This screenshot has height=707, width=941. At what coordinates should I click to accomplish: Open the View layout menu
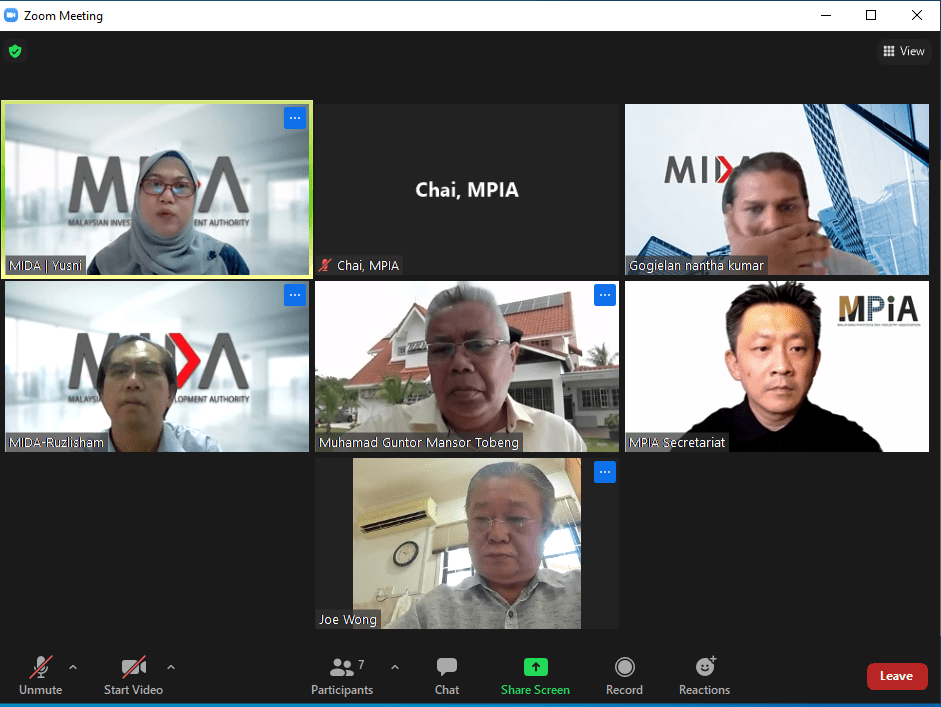[x=904, y=51]
